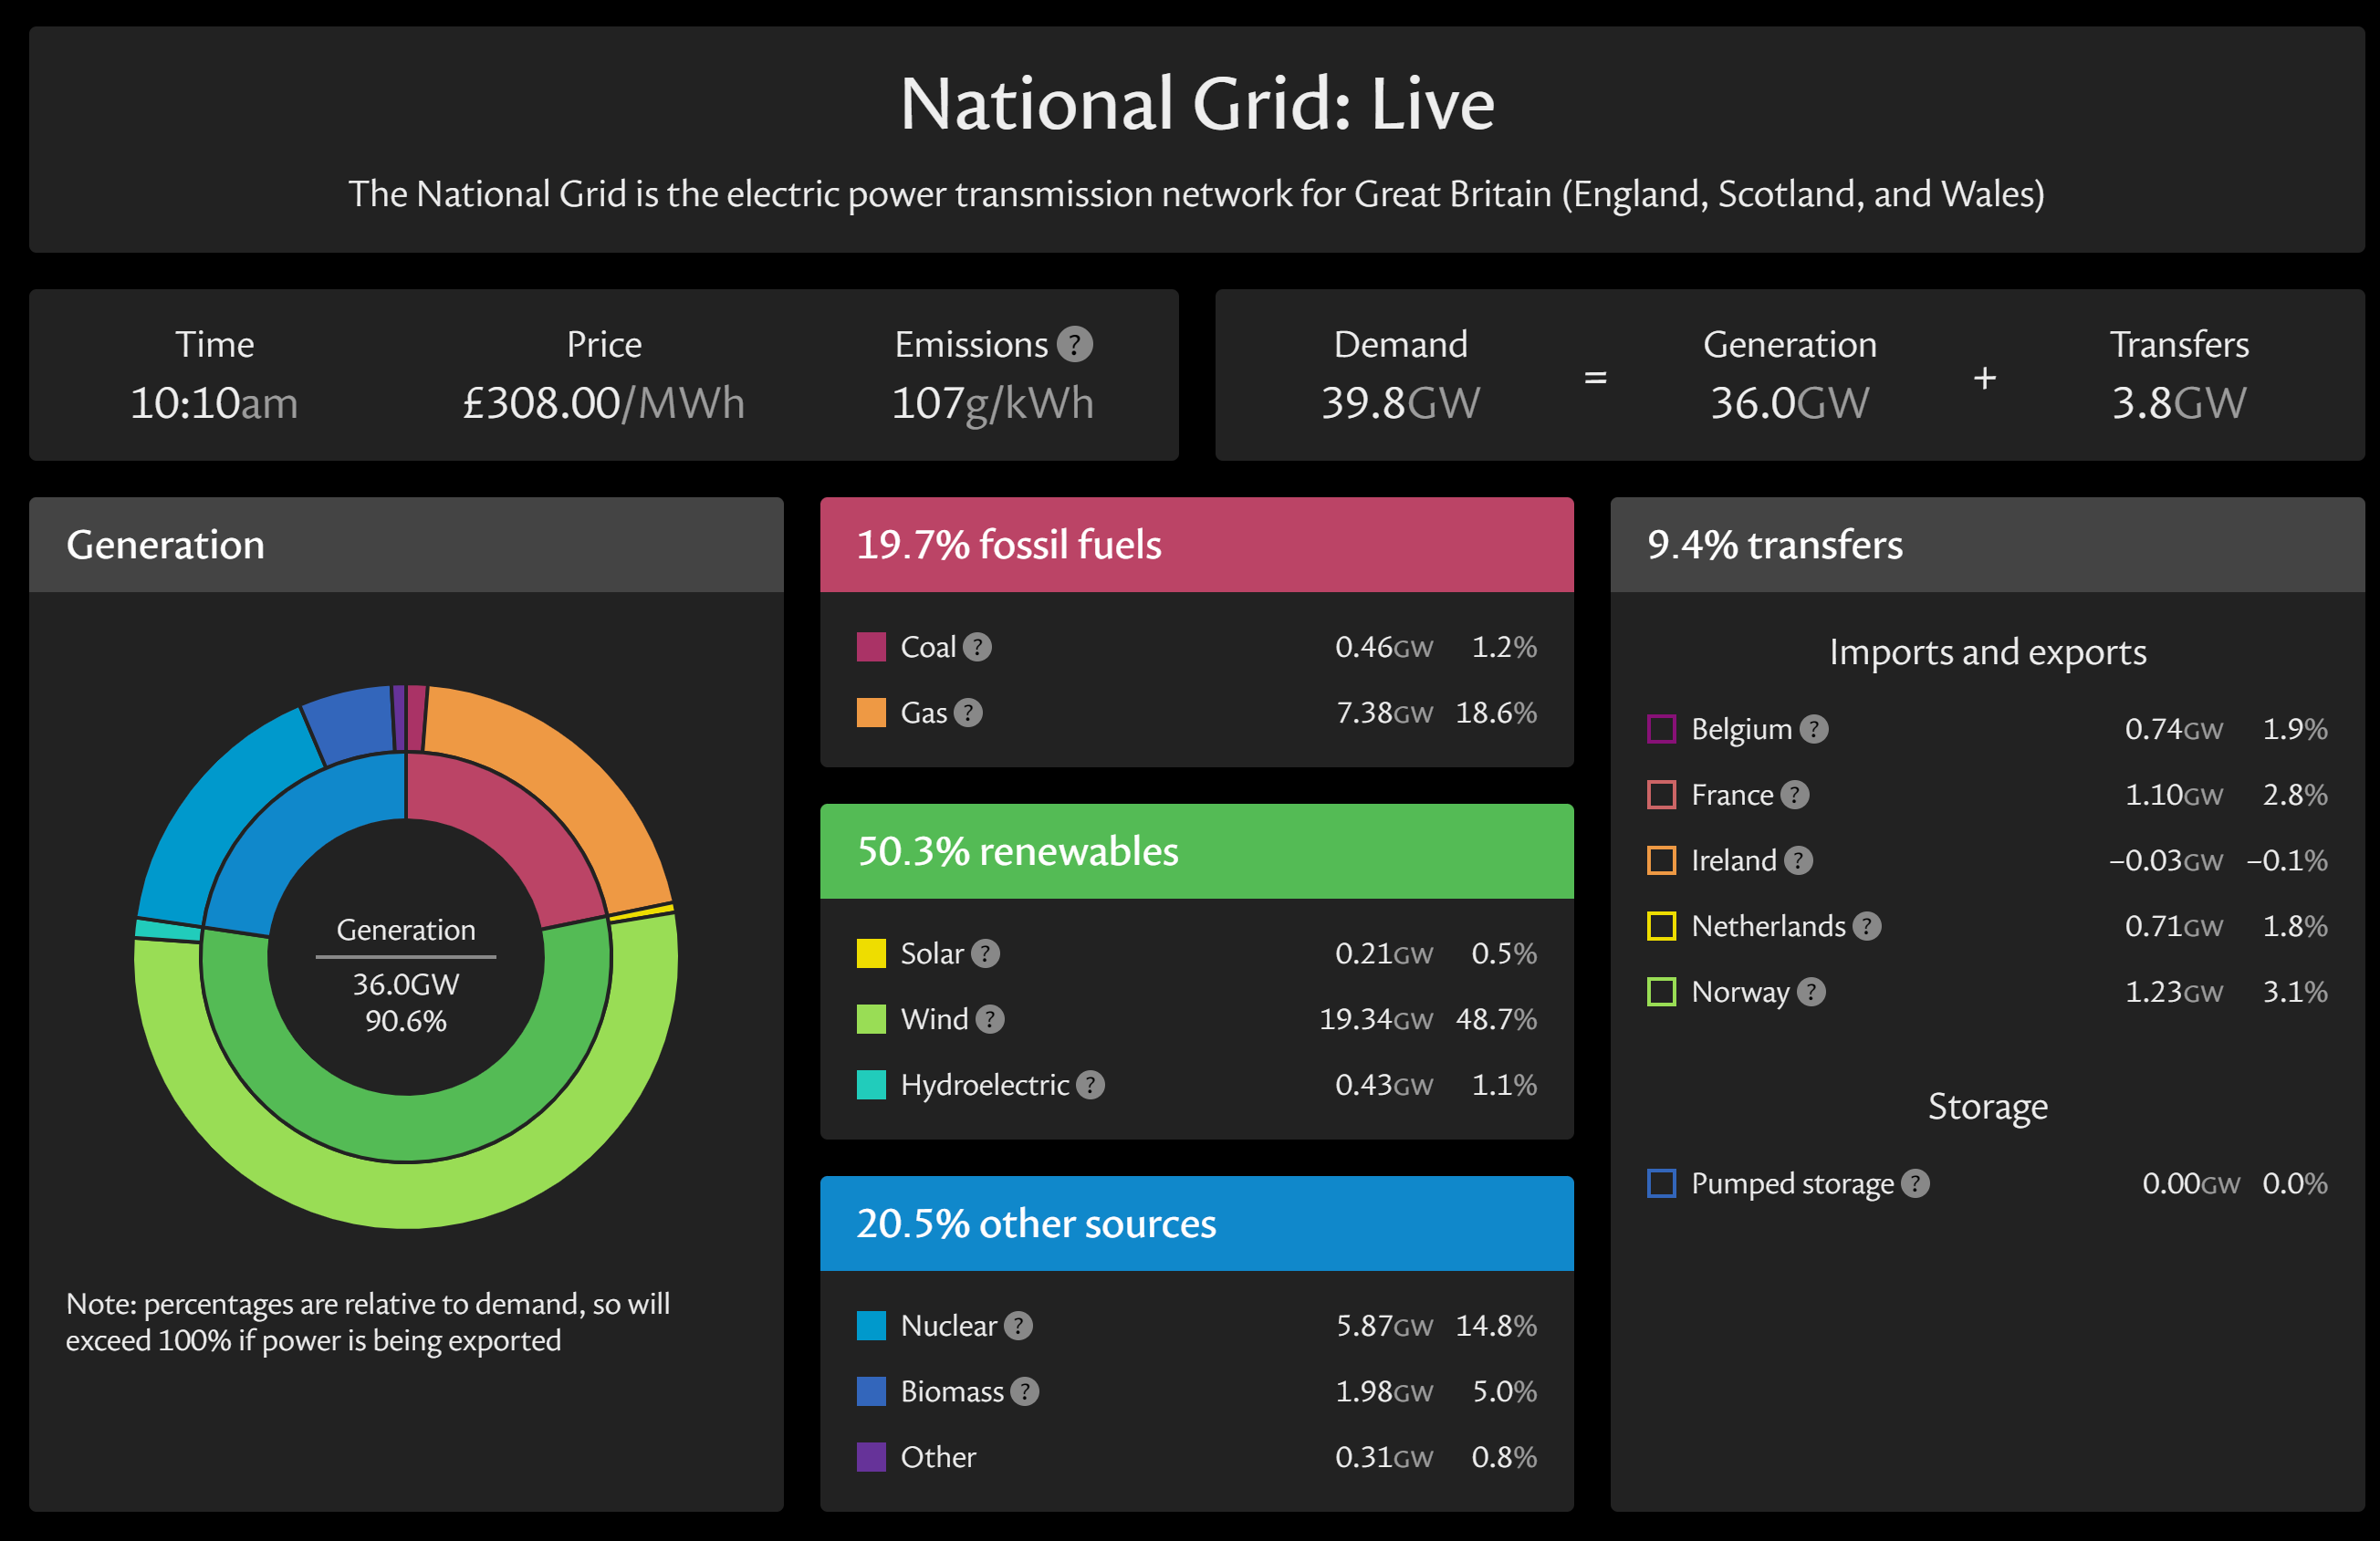
Task: Click the Nuclear info question mark
Action: click(1019, 1325)
